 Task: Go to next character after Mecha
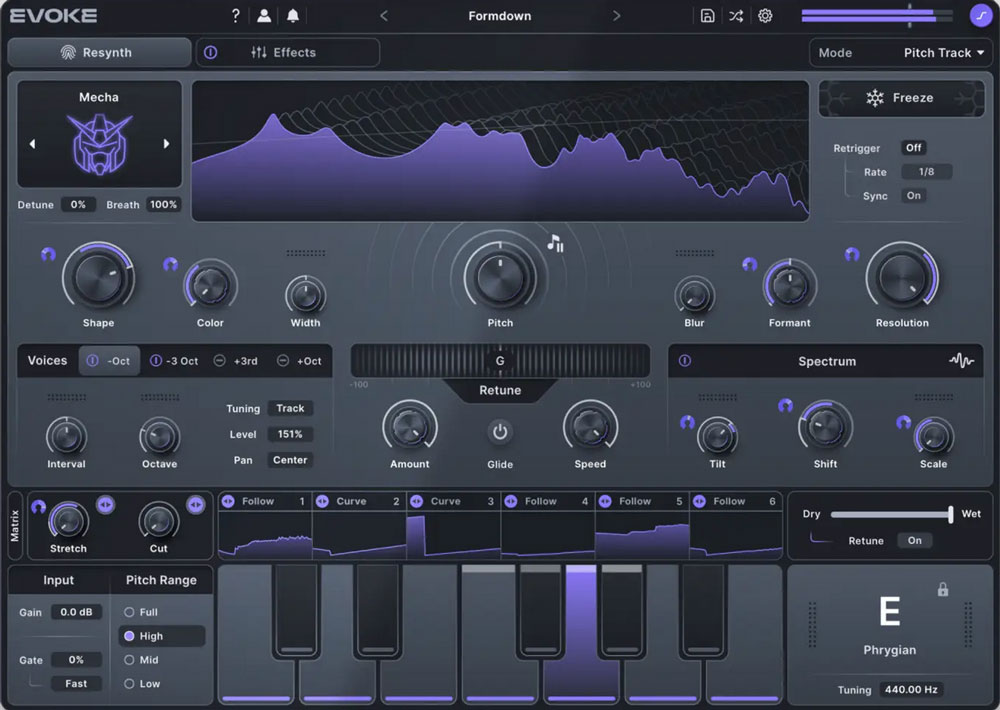point(166,144)
